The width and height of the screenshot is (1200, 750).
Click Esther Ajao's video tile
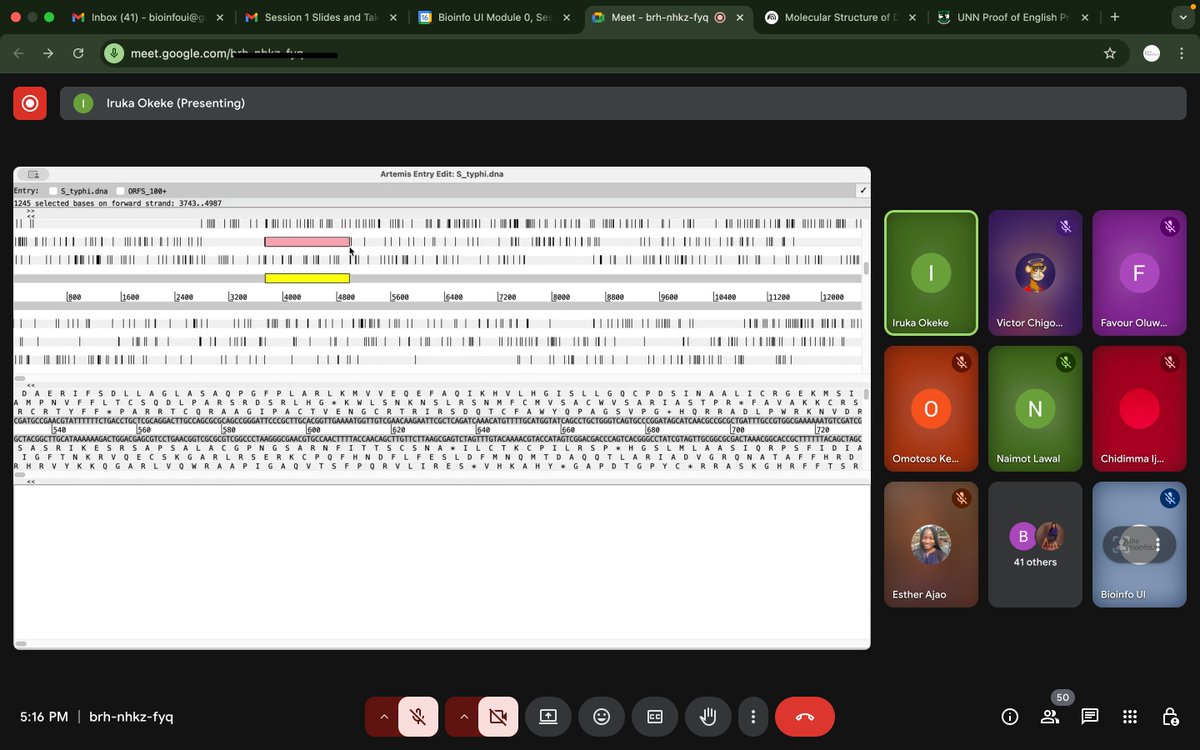point(930,545)
